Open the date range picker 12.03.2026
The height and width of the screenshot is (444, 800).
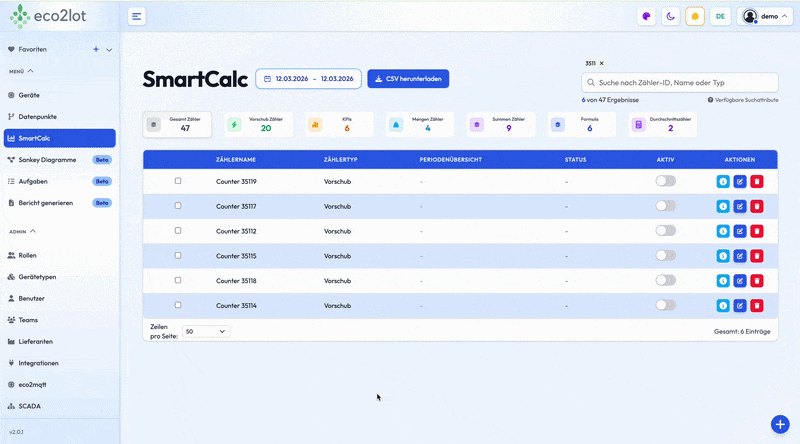308,79
